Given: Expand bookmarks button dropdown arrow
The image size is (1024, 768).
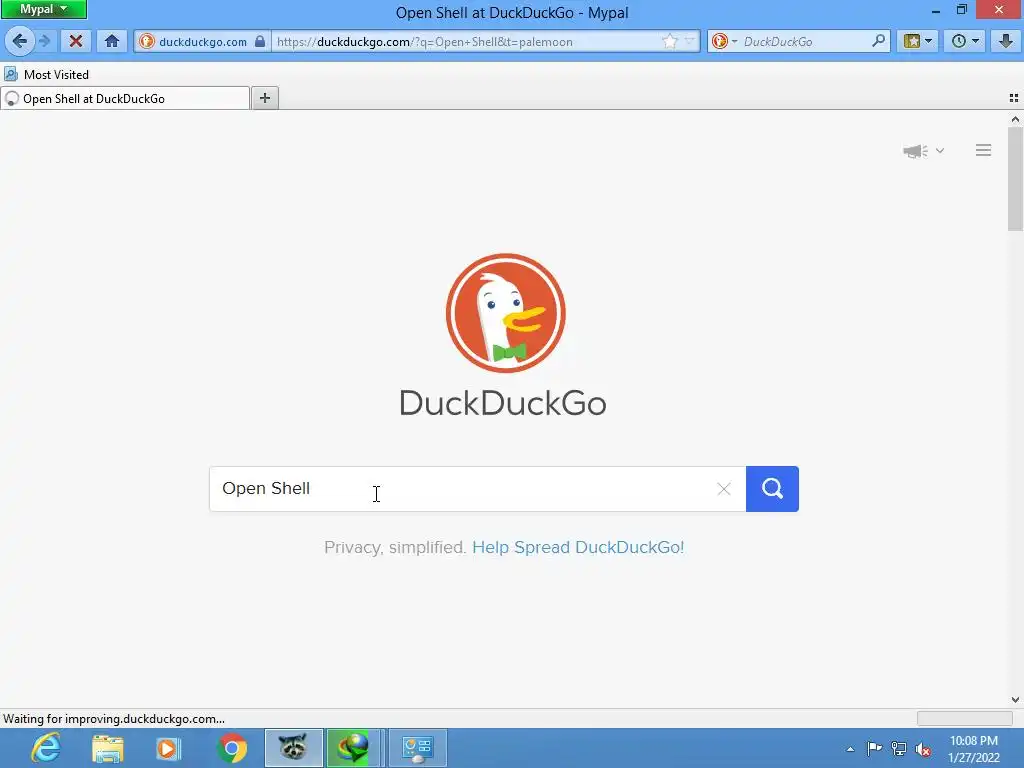Looking at the screenshot, I should 929,41.
